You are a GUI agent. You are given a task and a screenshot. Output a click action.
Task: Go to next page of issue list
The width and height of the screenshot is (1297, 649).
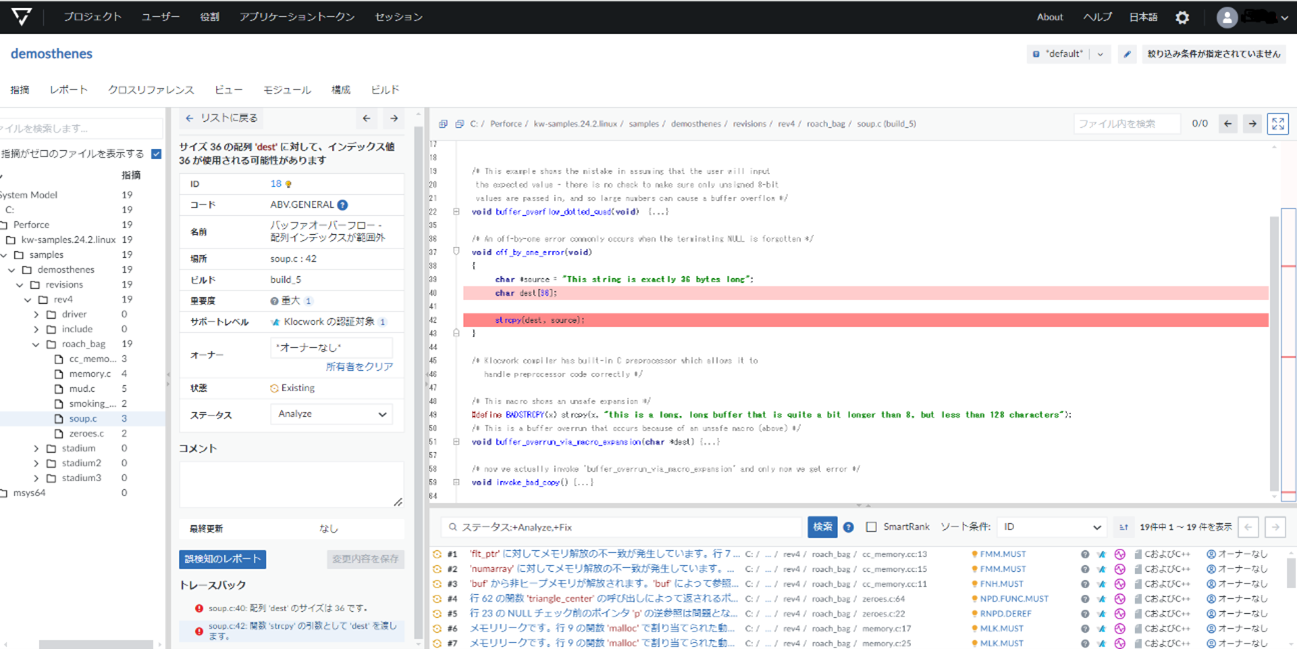pos(1275,527)
